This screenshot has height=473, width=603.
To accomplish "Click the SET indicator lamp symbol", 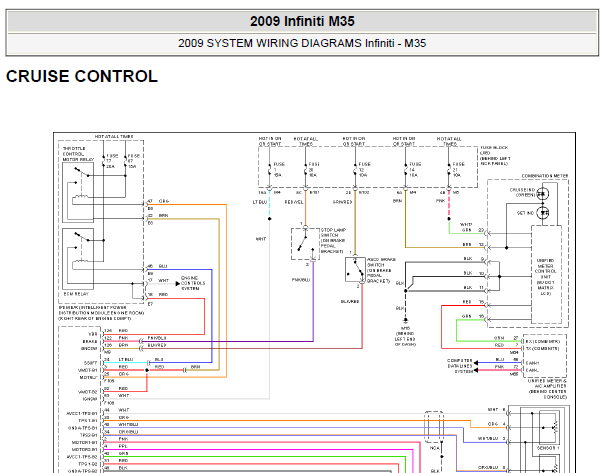I will 543,212.
